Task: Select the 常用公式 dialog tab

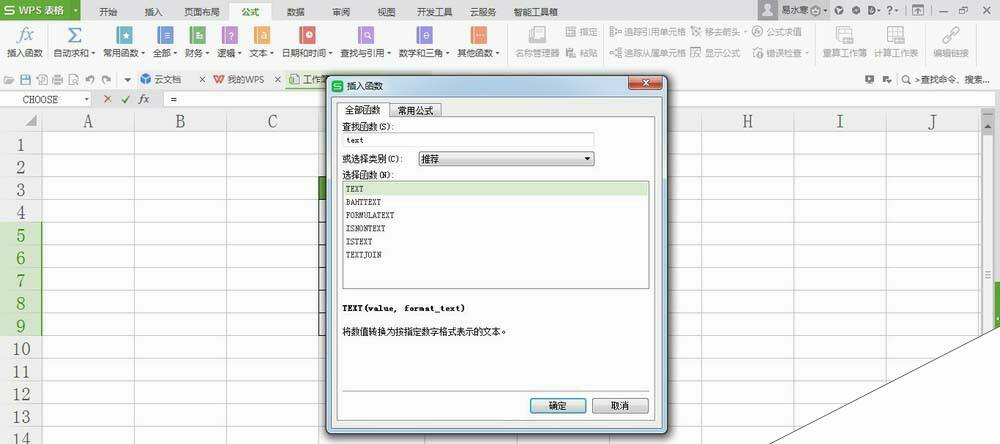Action: (x=415, y=110)
